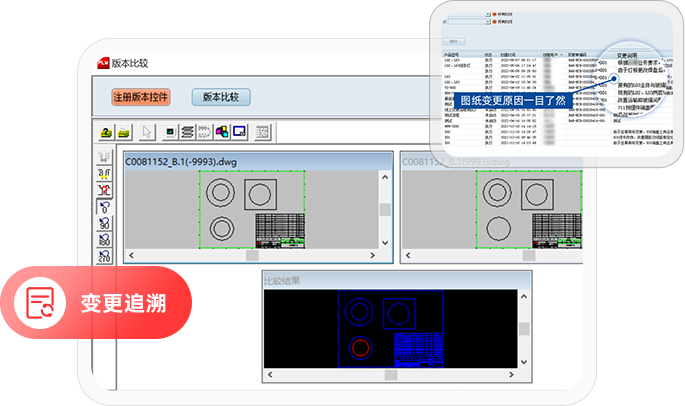This screenshot has height=406, width=685.
Task: Rotate drawing using the 270 degree icon
Action: pos(104,257)
